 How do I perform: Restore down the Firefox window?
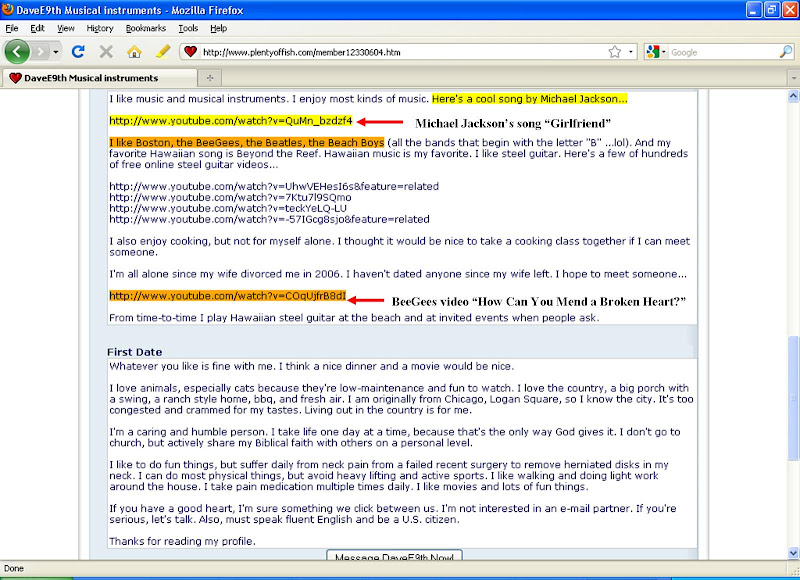(x=771, y=10)
